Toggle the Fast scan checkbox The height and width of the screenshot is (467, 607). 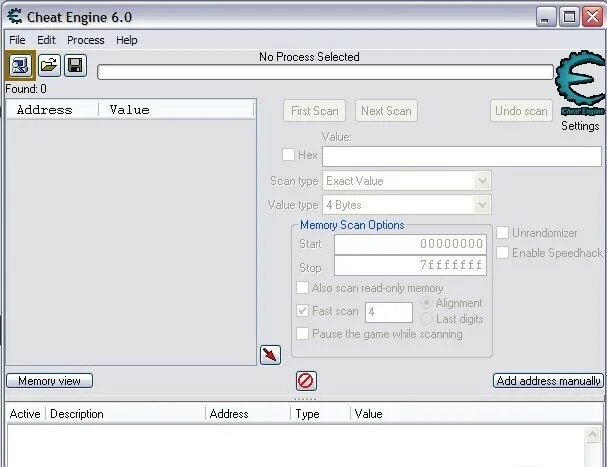pyautogui.click(x=302, y=311)
